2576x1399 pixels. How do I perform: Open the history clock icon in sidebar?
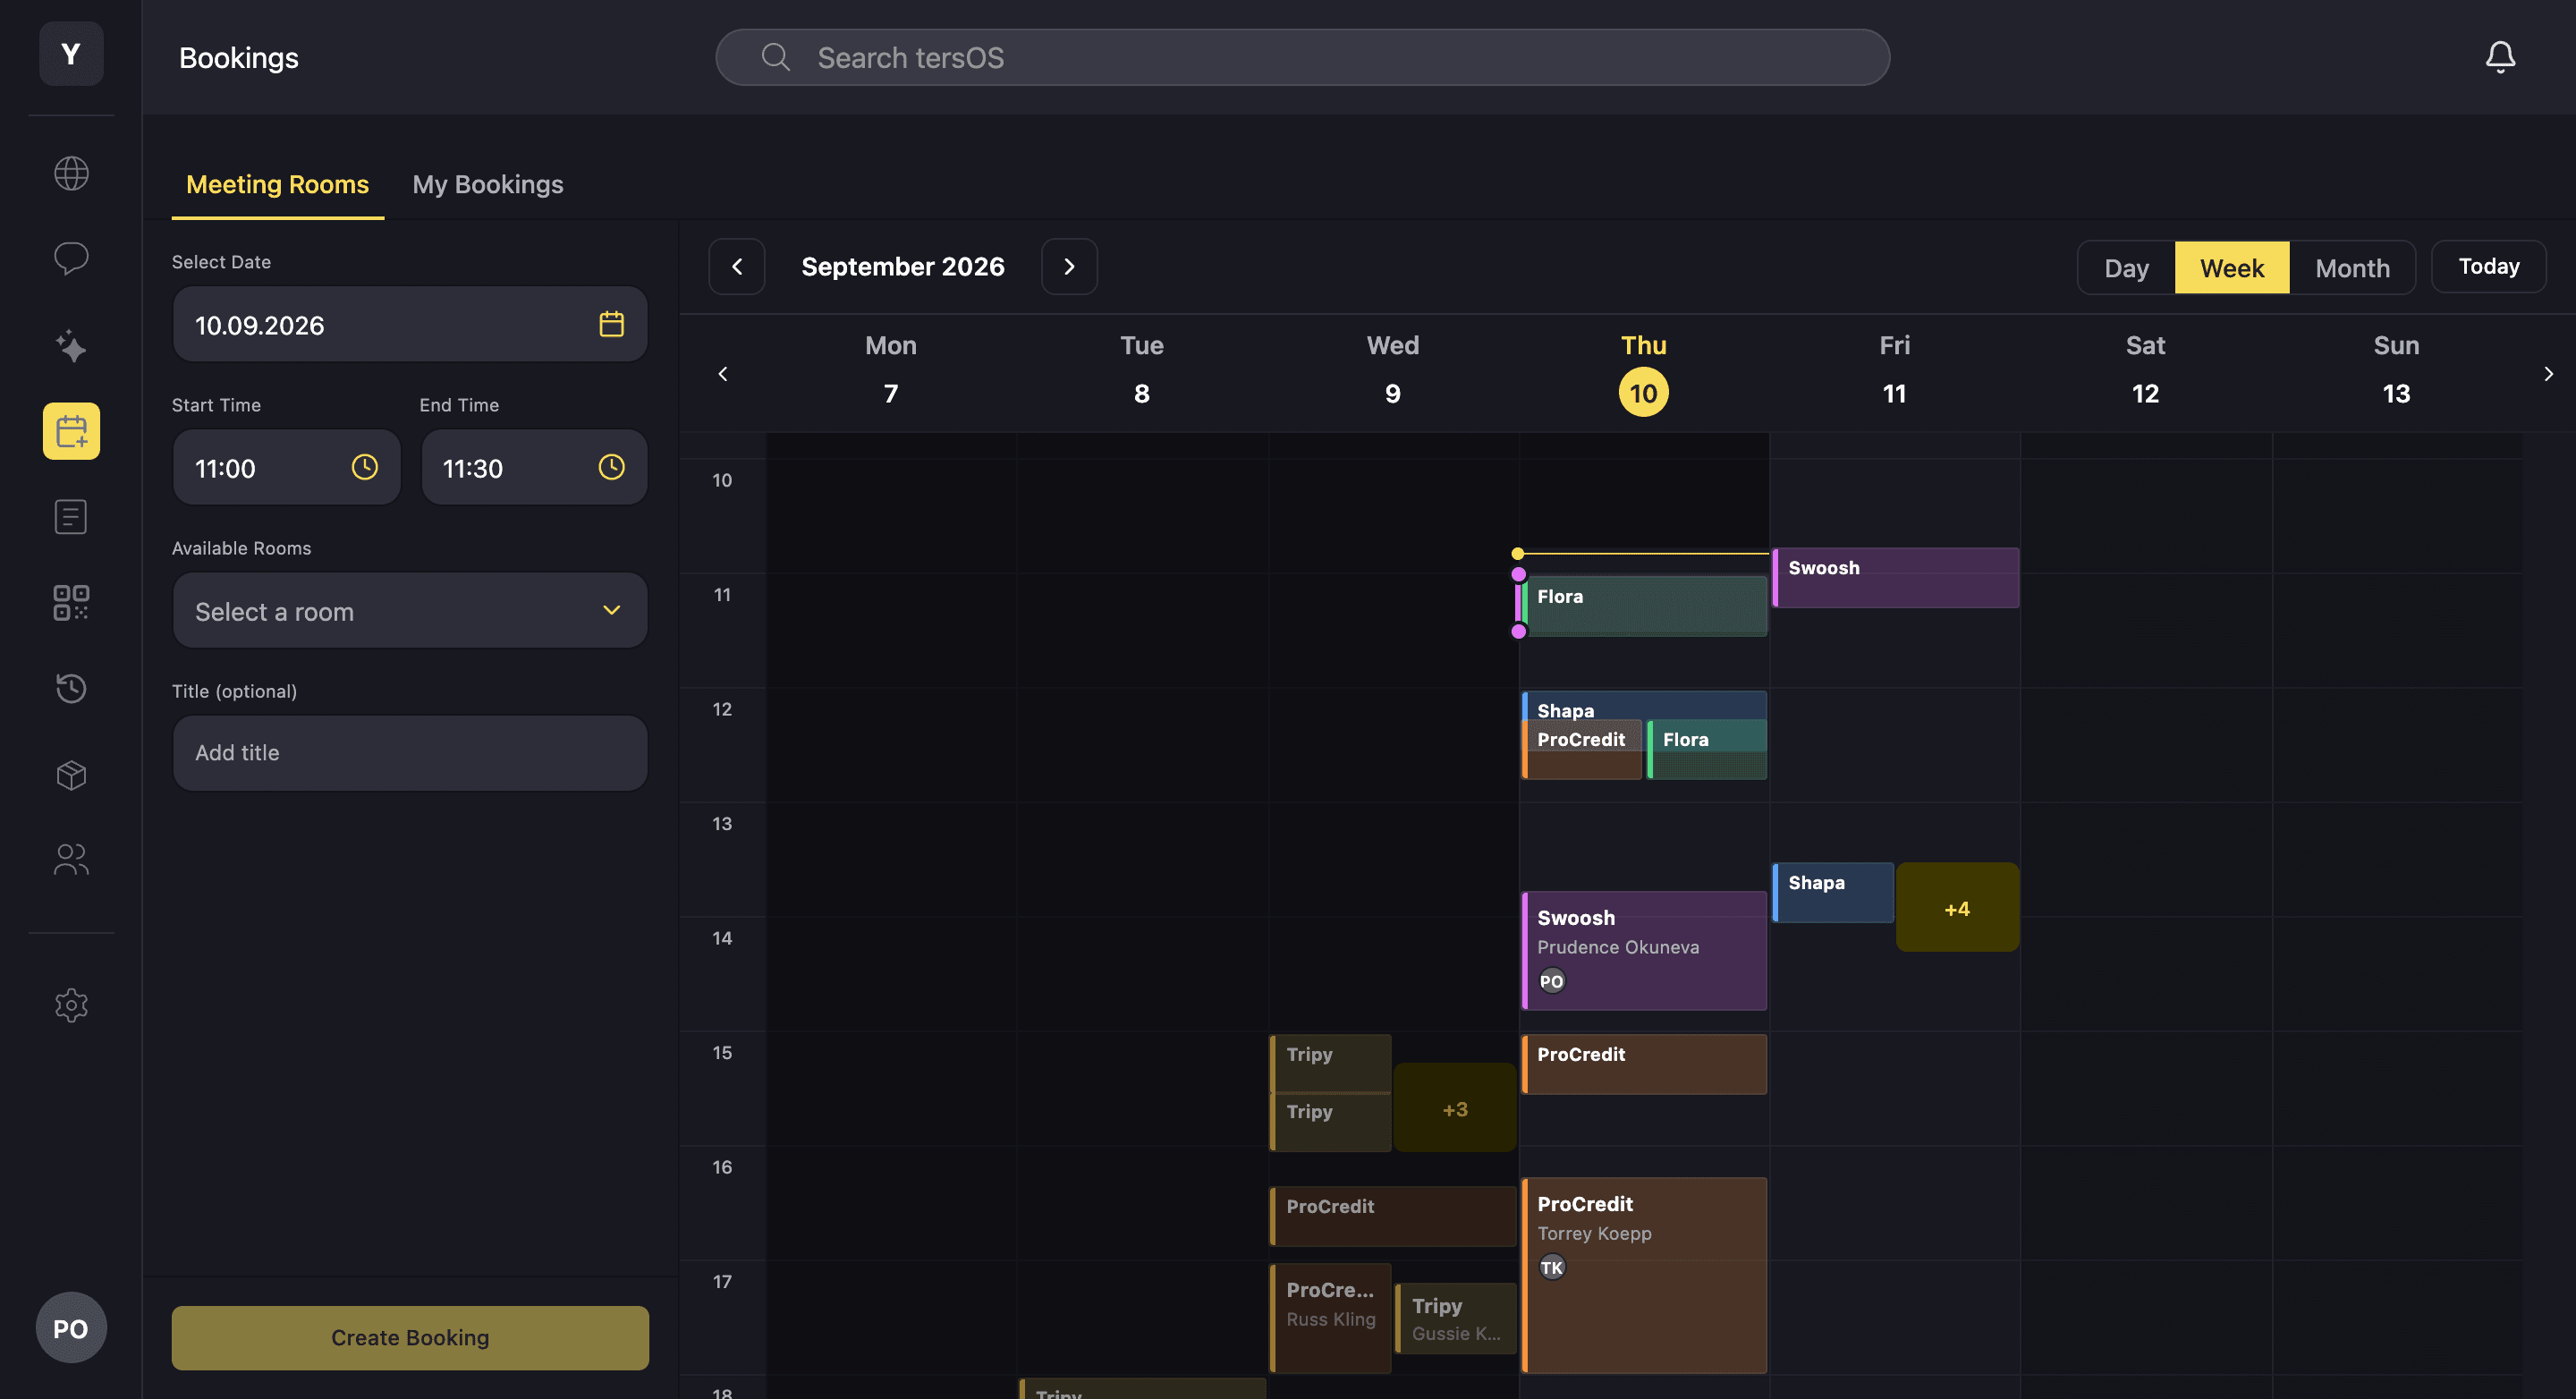(x=71, y=688)
